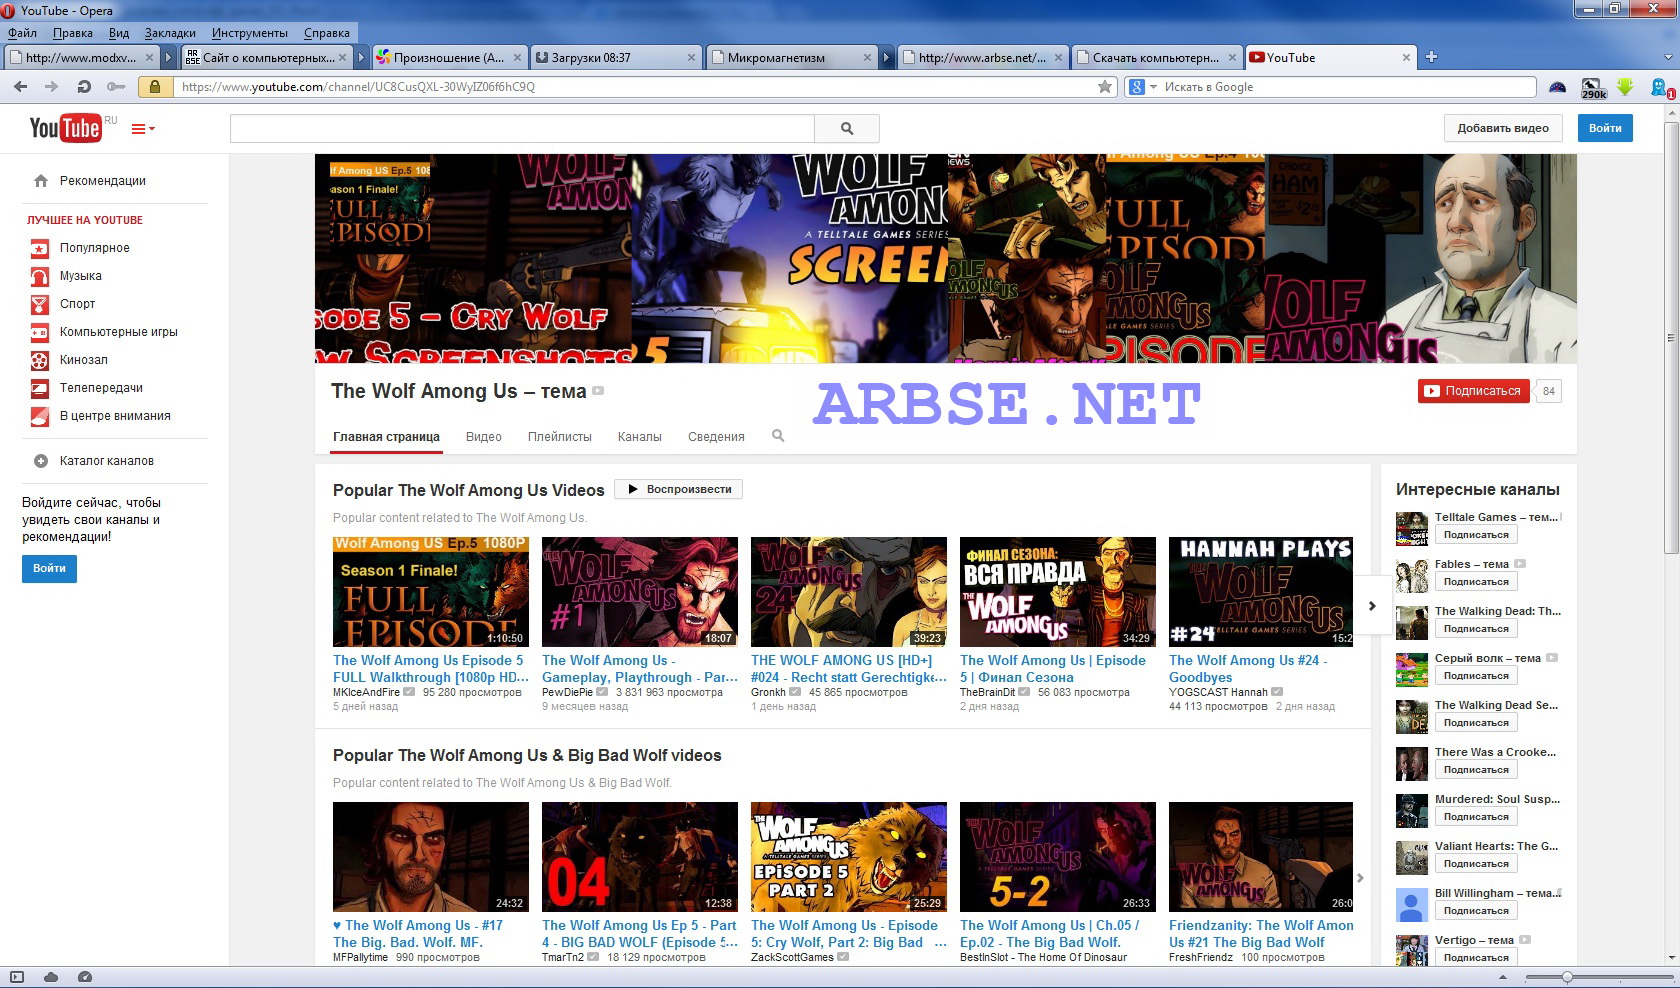Viewport: 1680px width, 988px height.
Task: Open the Инструменты menu
Action: pos(250,33)
